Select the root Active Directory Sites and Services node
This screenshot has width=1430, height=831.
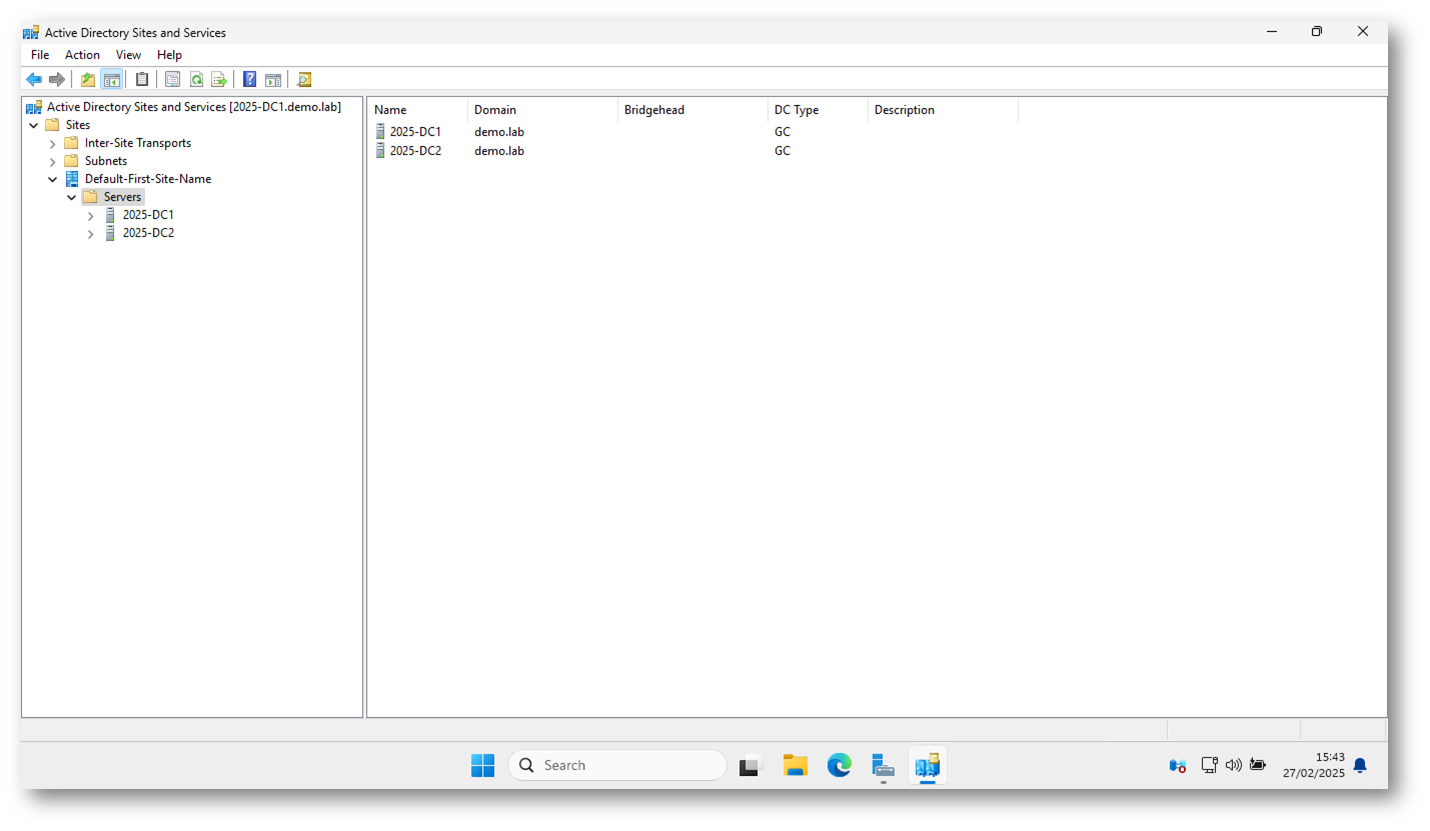(194, 107)
